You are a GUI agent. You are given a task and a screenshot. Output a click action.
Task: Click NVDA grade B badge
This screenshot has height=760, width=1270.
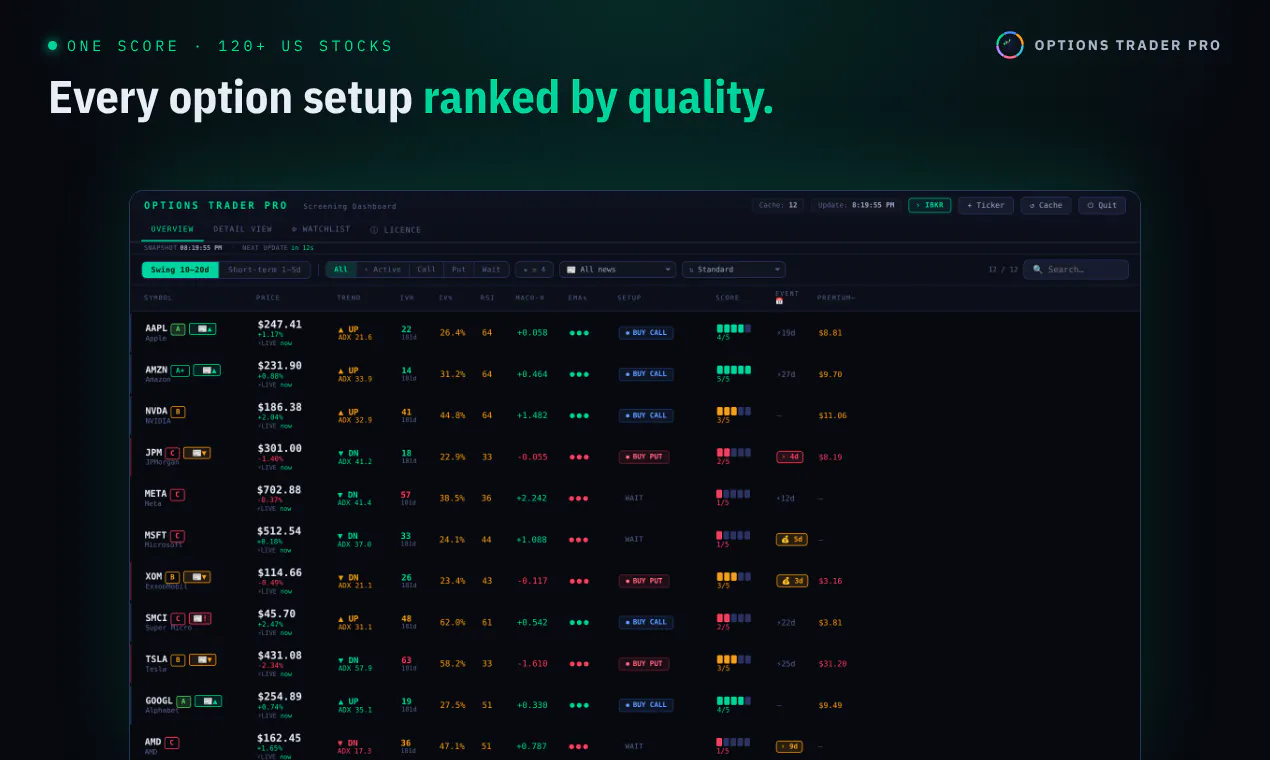[178, 412]
